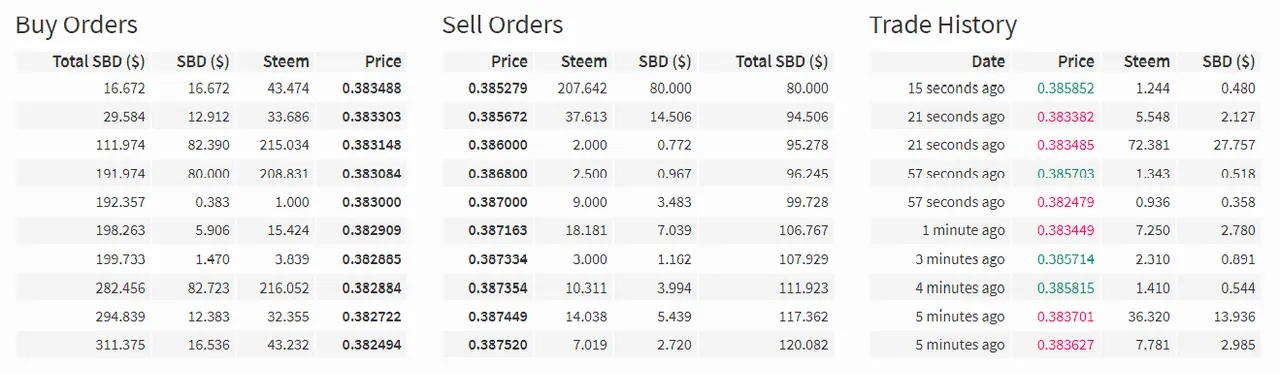Click the Trade History heading
This screenshot has width=1280, height=374.
click(x=943, y=25)
